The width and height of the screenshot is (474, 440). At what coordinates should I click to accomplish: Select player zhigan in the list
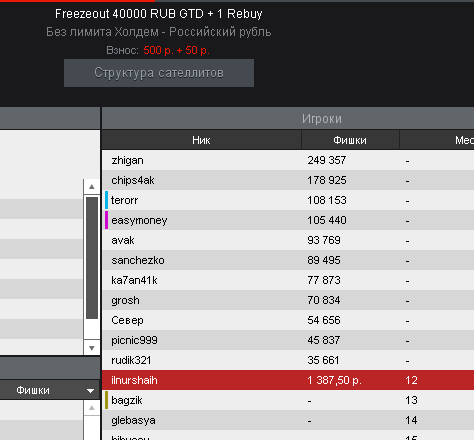[x=288, y=160]
